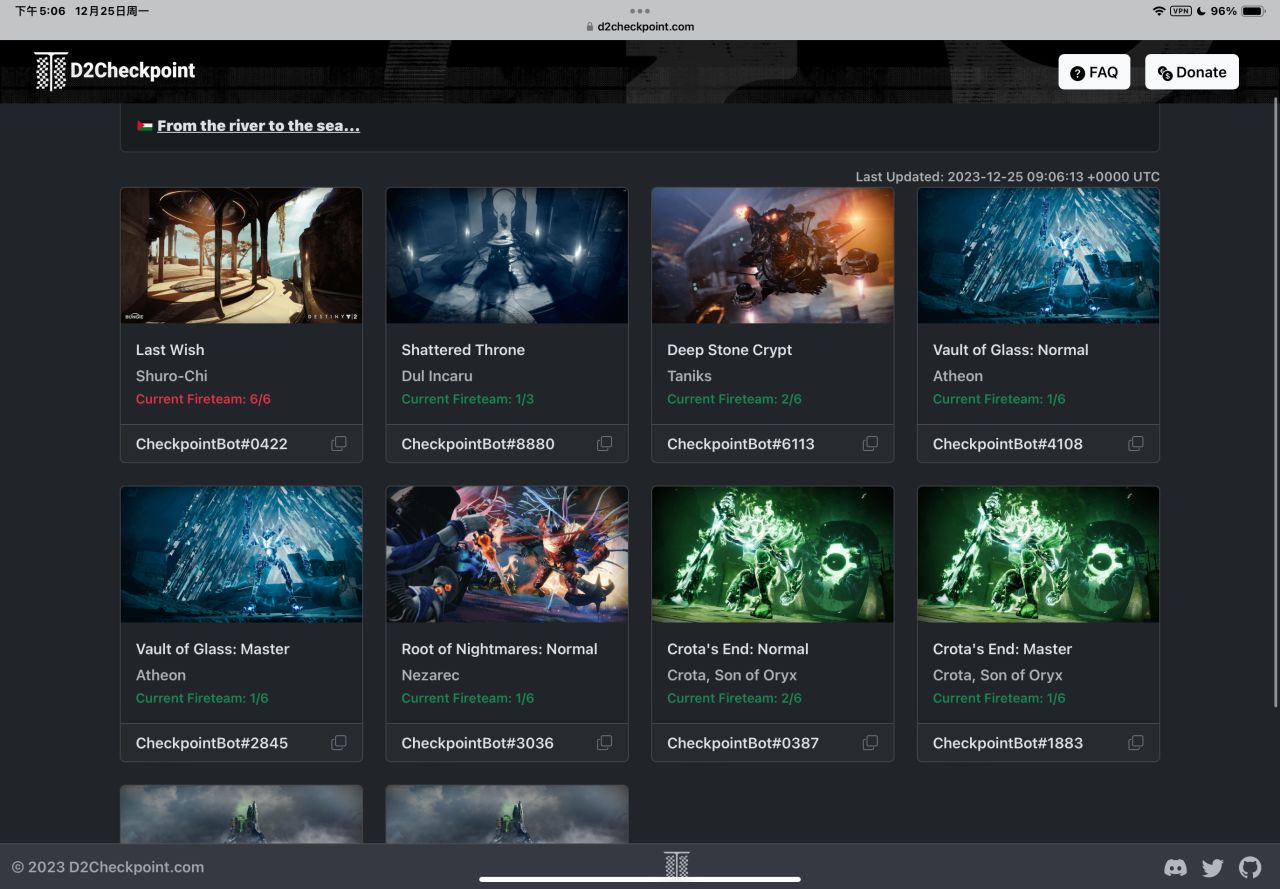This screenshot has width=1280, height=889.
Task: Select the CheckpointBot#0422 text
Action: [x=212, y=444]
